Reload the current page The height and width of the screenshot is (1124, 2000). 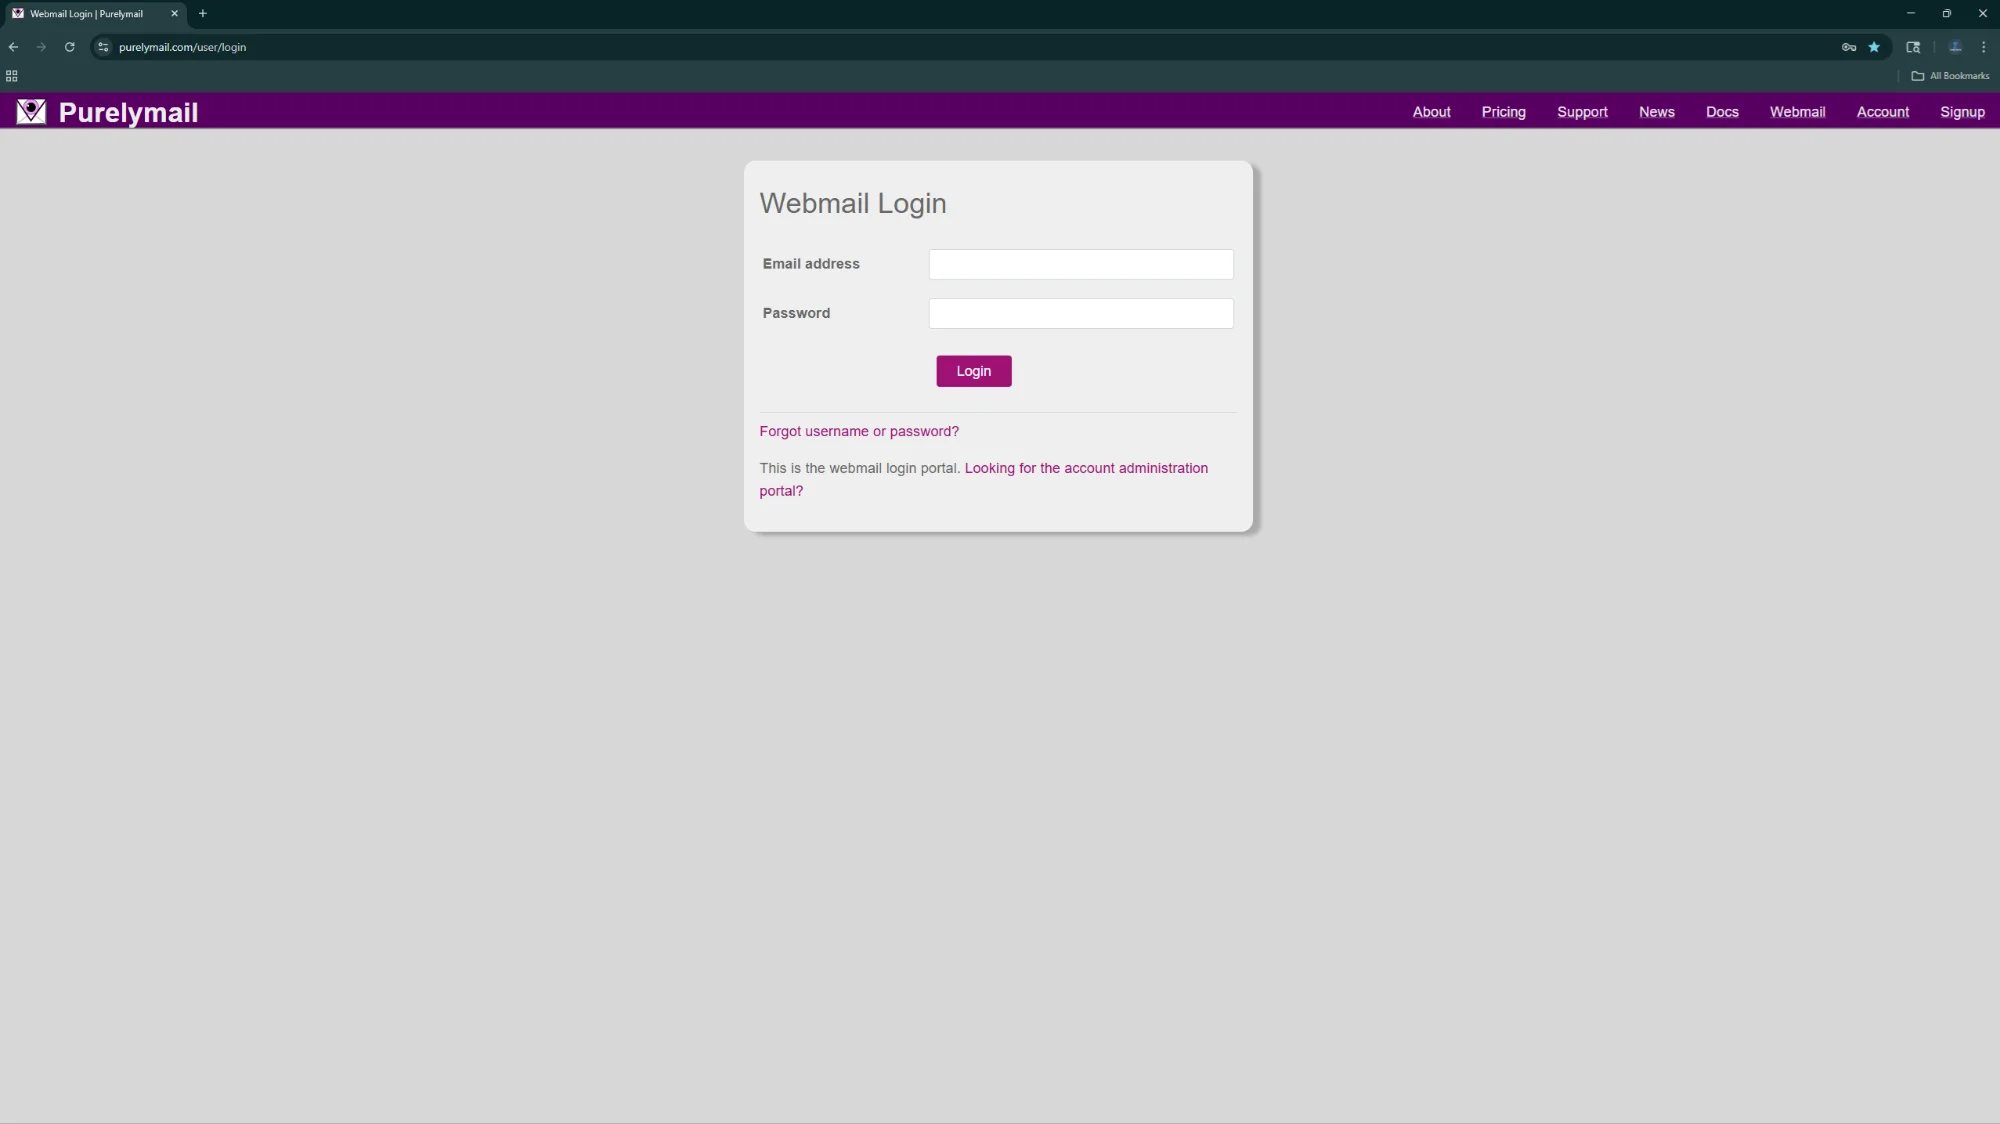[69, 47]
